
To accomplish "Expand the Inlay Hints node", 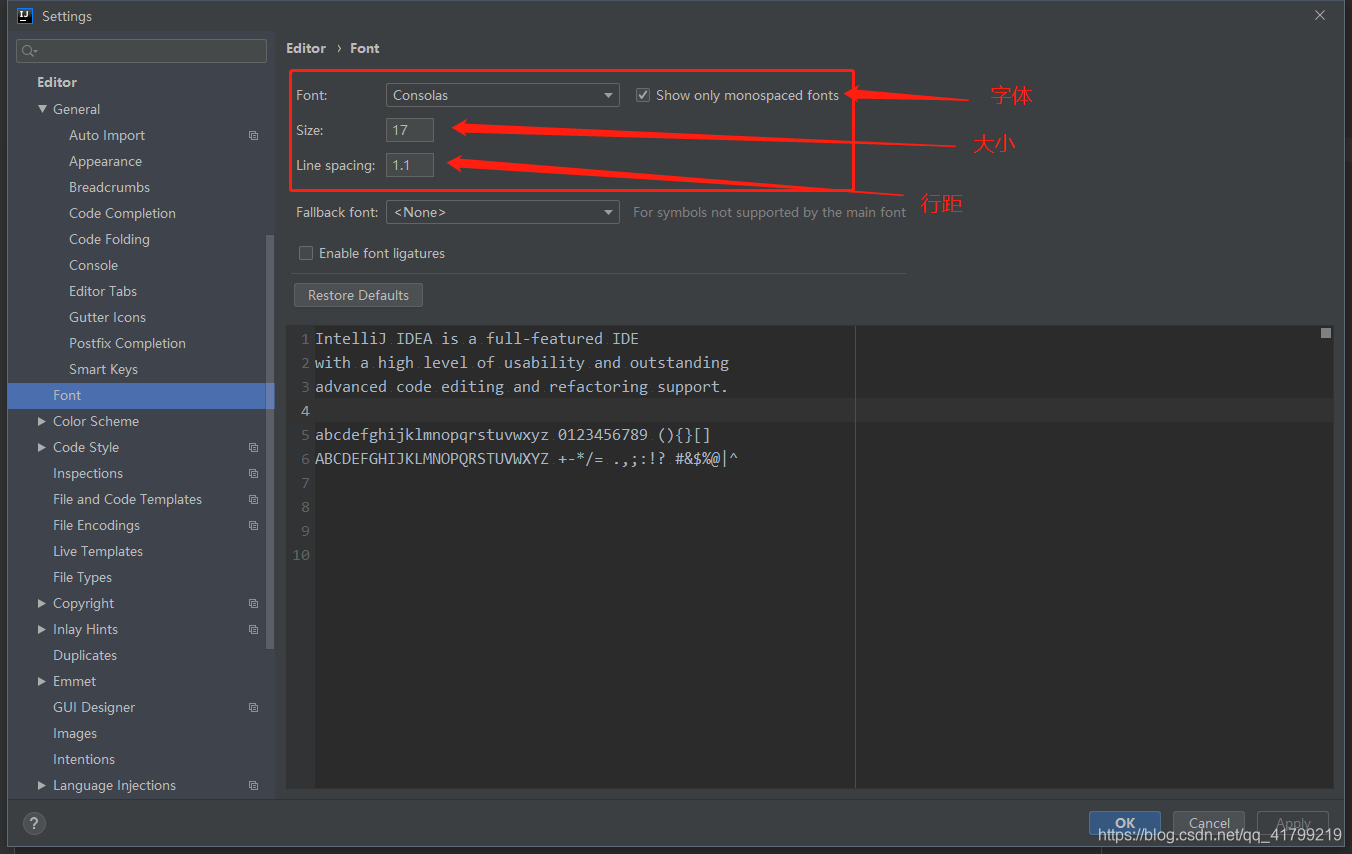I will coord(42,629).
